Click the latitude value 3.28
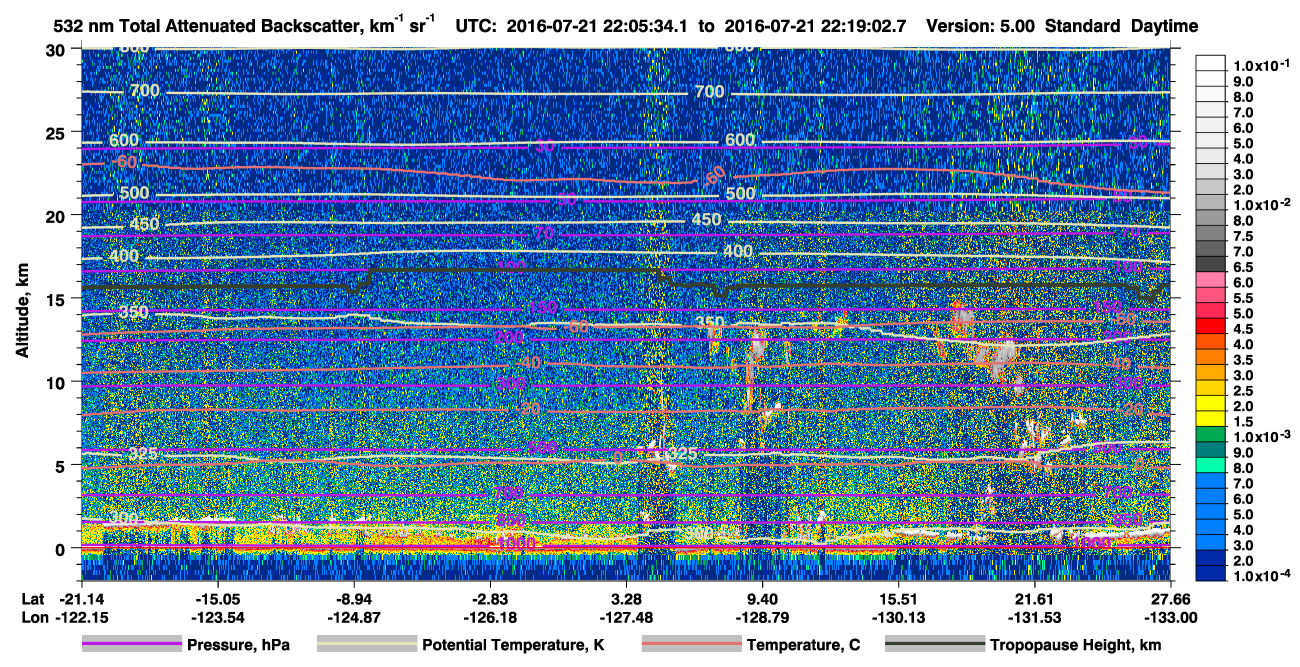This screenshot has width=1300, height=667. (627, 598)
